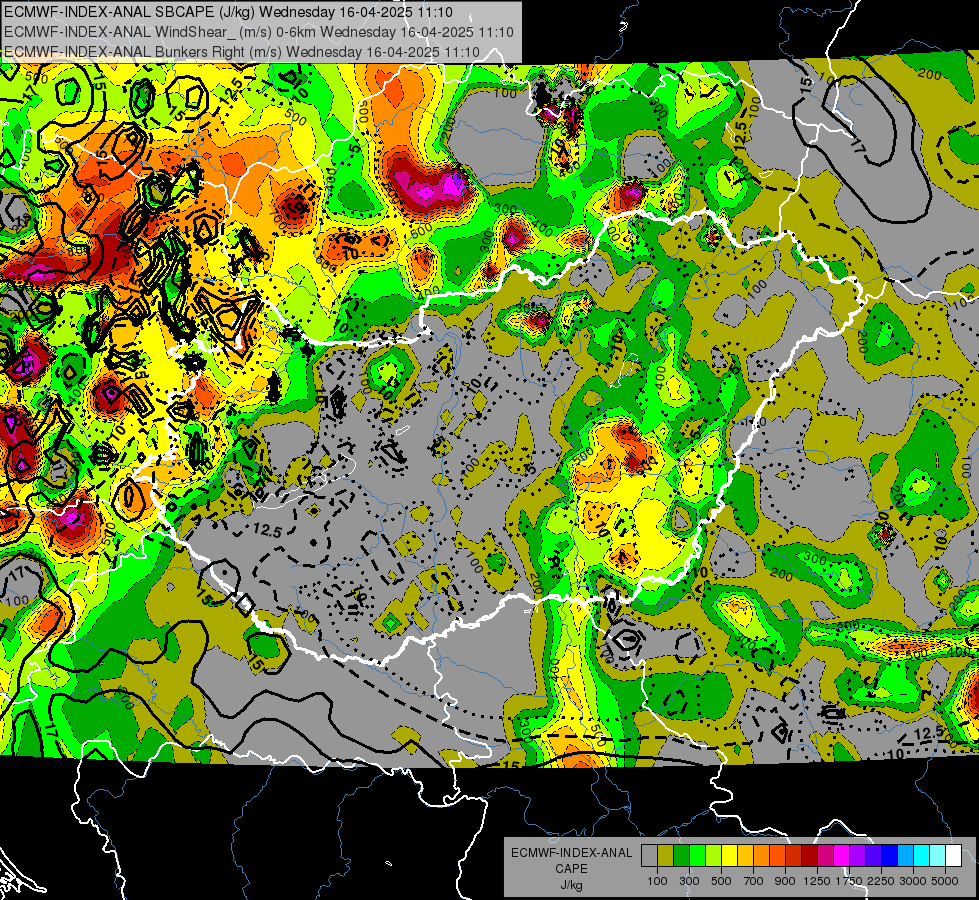Select the legend value 2250

point(882,881)
